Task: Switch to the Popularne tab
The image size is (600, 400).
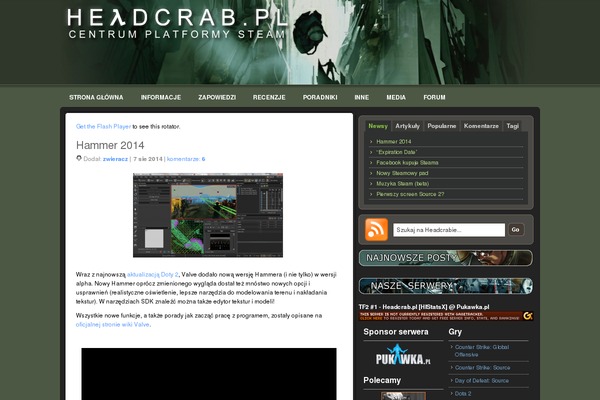Action: pyautogui.click(x=441, y=126)
